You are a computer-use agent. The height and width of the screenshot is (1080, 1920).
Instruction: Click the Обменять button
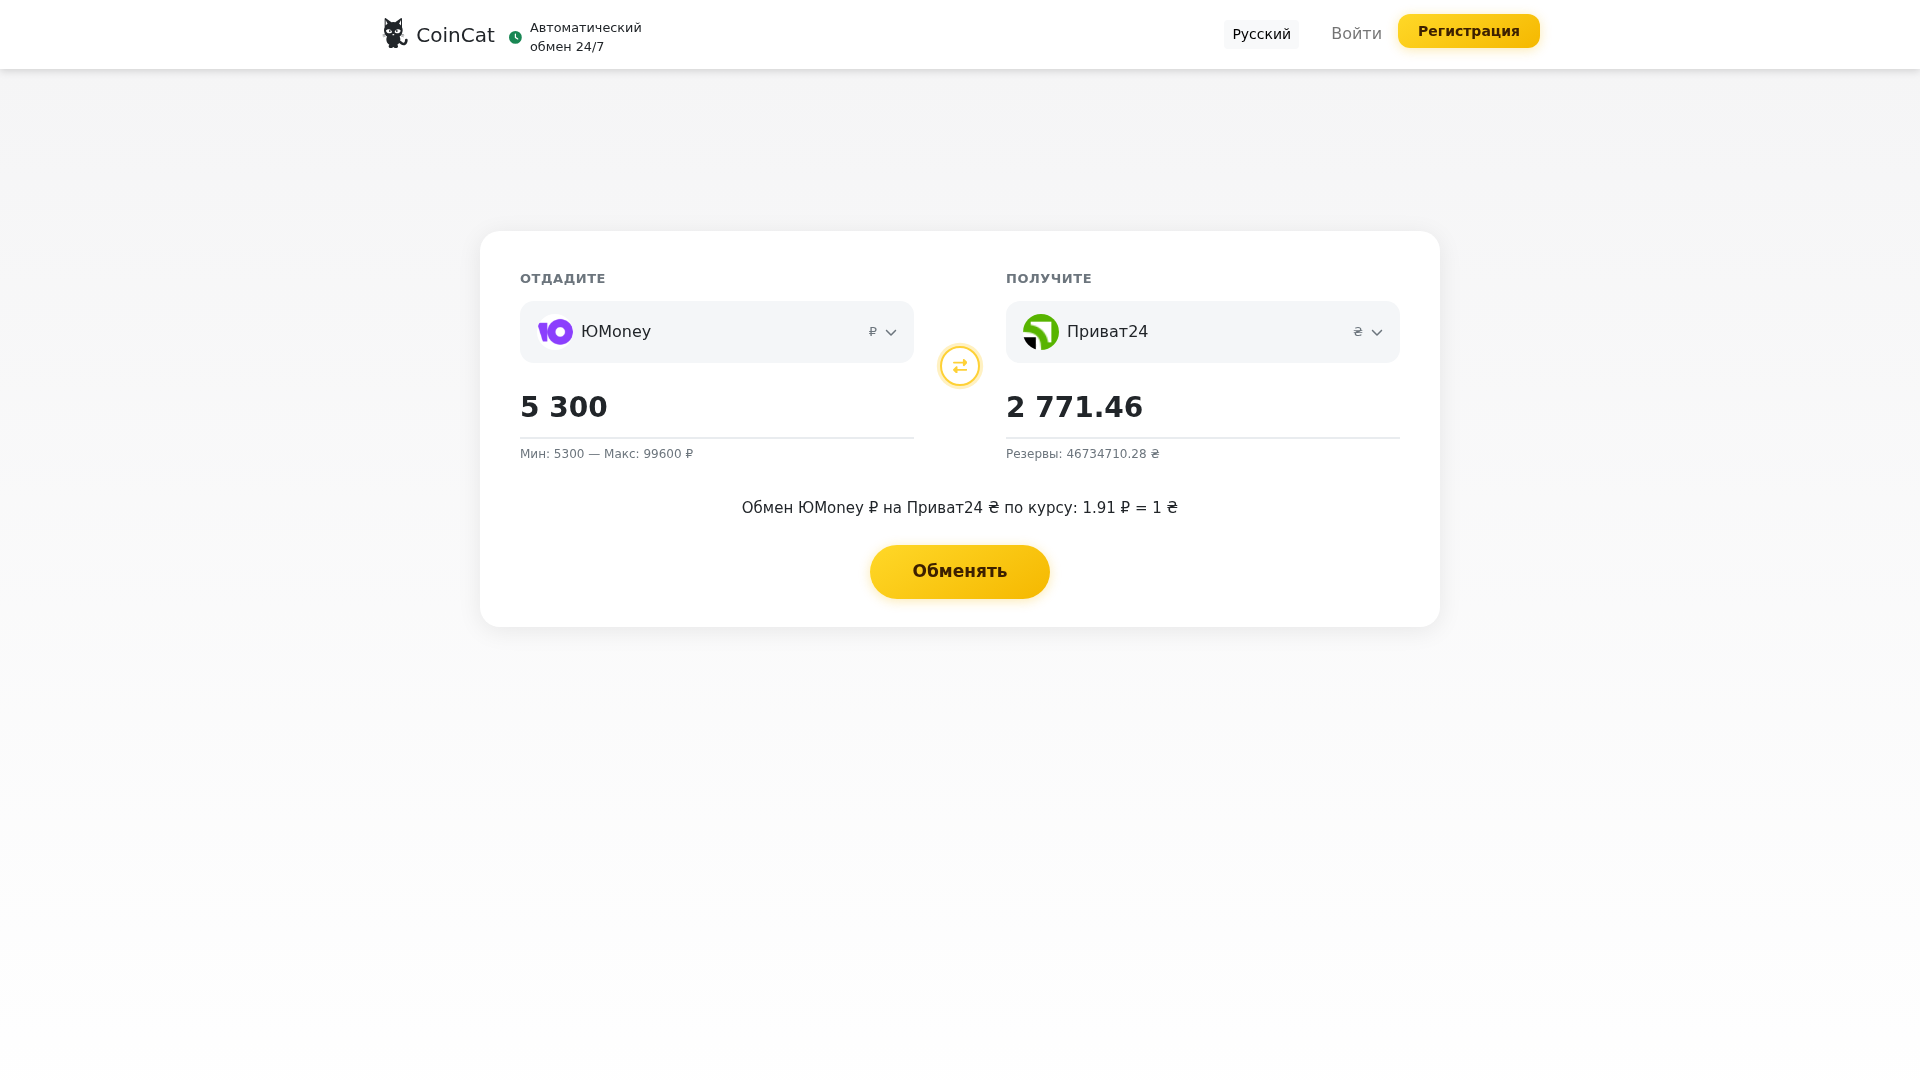point(959,572)
